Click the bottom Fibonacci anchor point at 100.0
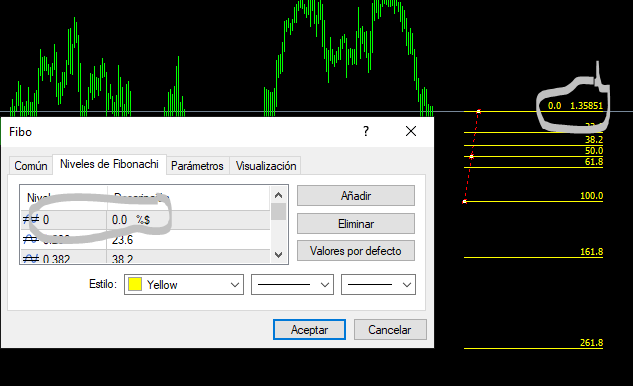The width and height of the screenshot is (633, 386). point(465,201)
